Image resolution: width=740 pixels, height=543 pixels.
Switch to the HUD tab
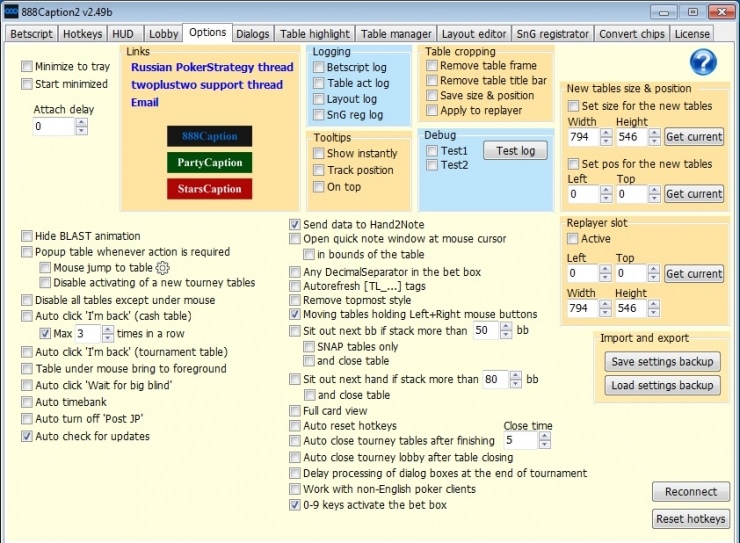(124, 34)
